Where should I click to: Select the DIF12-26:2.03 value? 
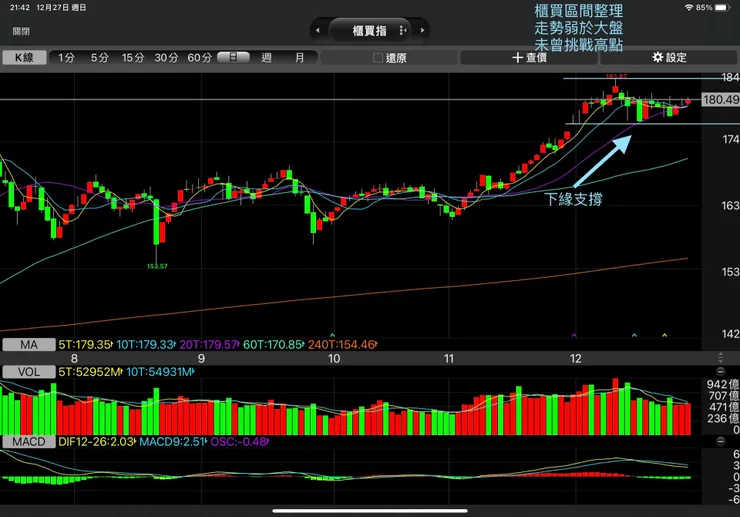coord(97,442)
